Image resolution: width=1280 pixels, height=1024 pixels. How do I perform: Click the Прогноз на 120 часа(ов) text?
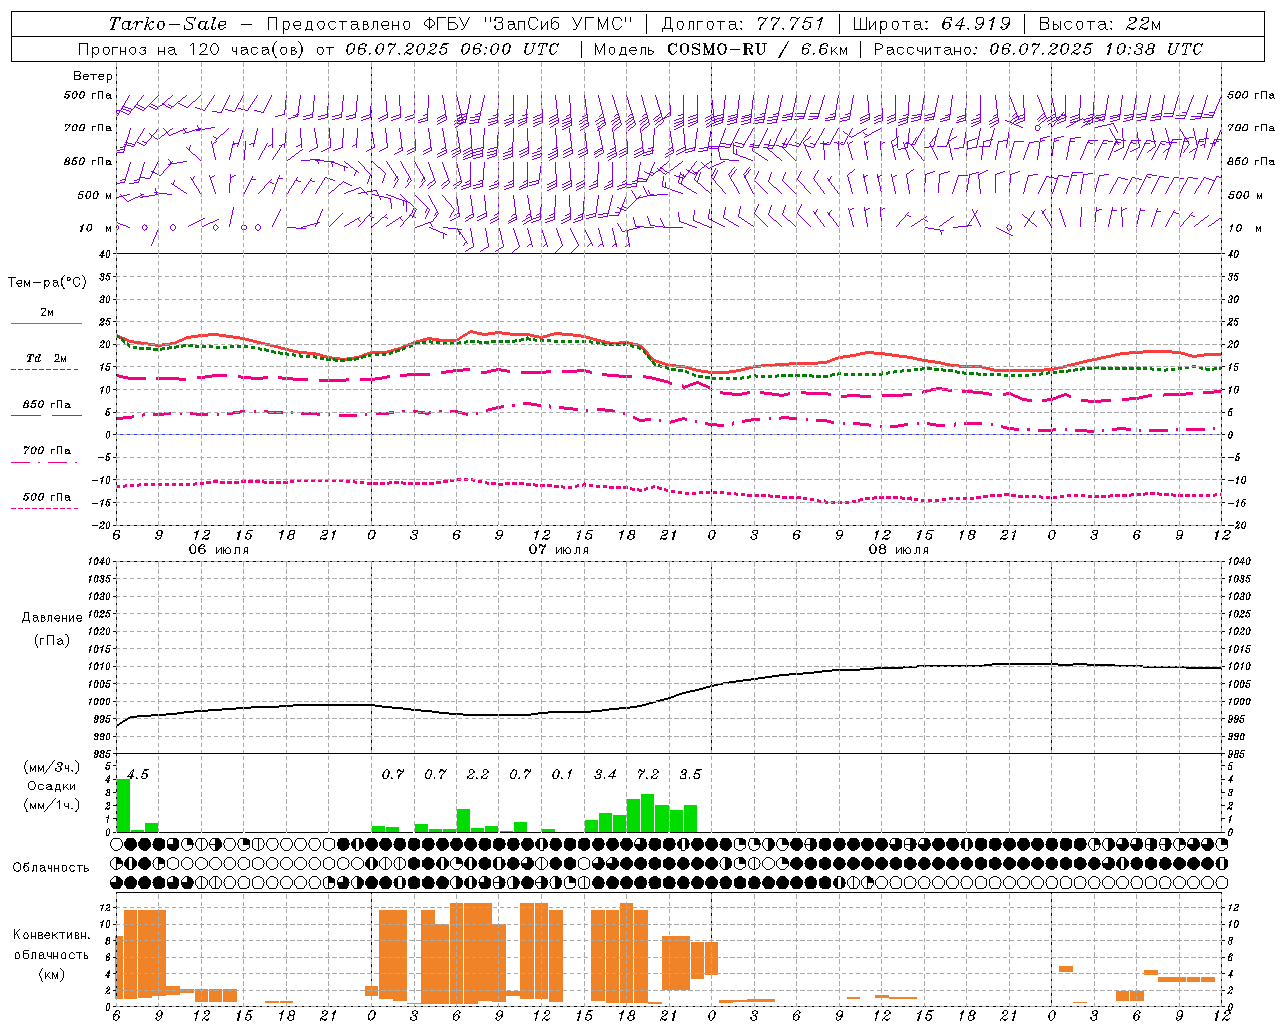pyautogui.click(x=193, y=49)
